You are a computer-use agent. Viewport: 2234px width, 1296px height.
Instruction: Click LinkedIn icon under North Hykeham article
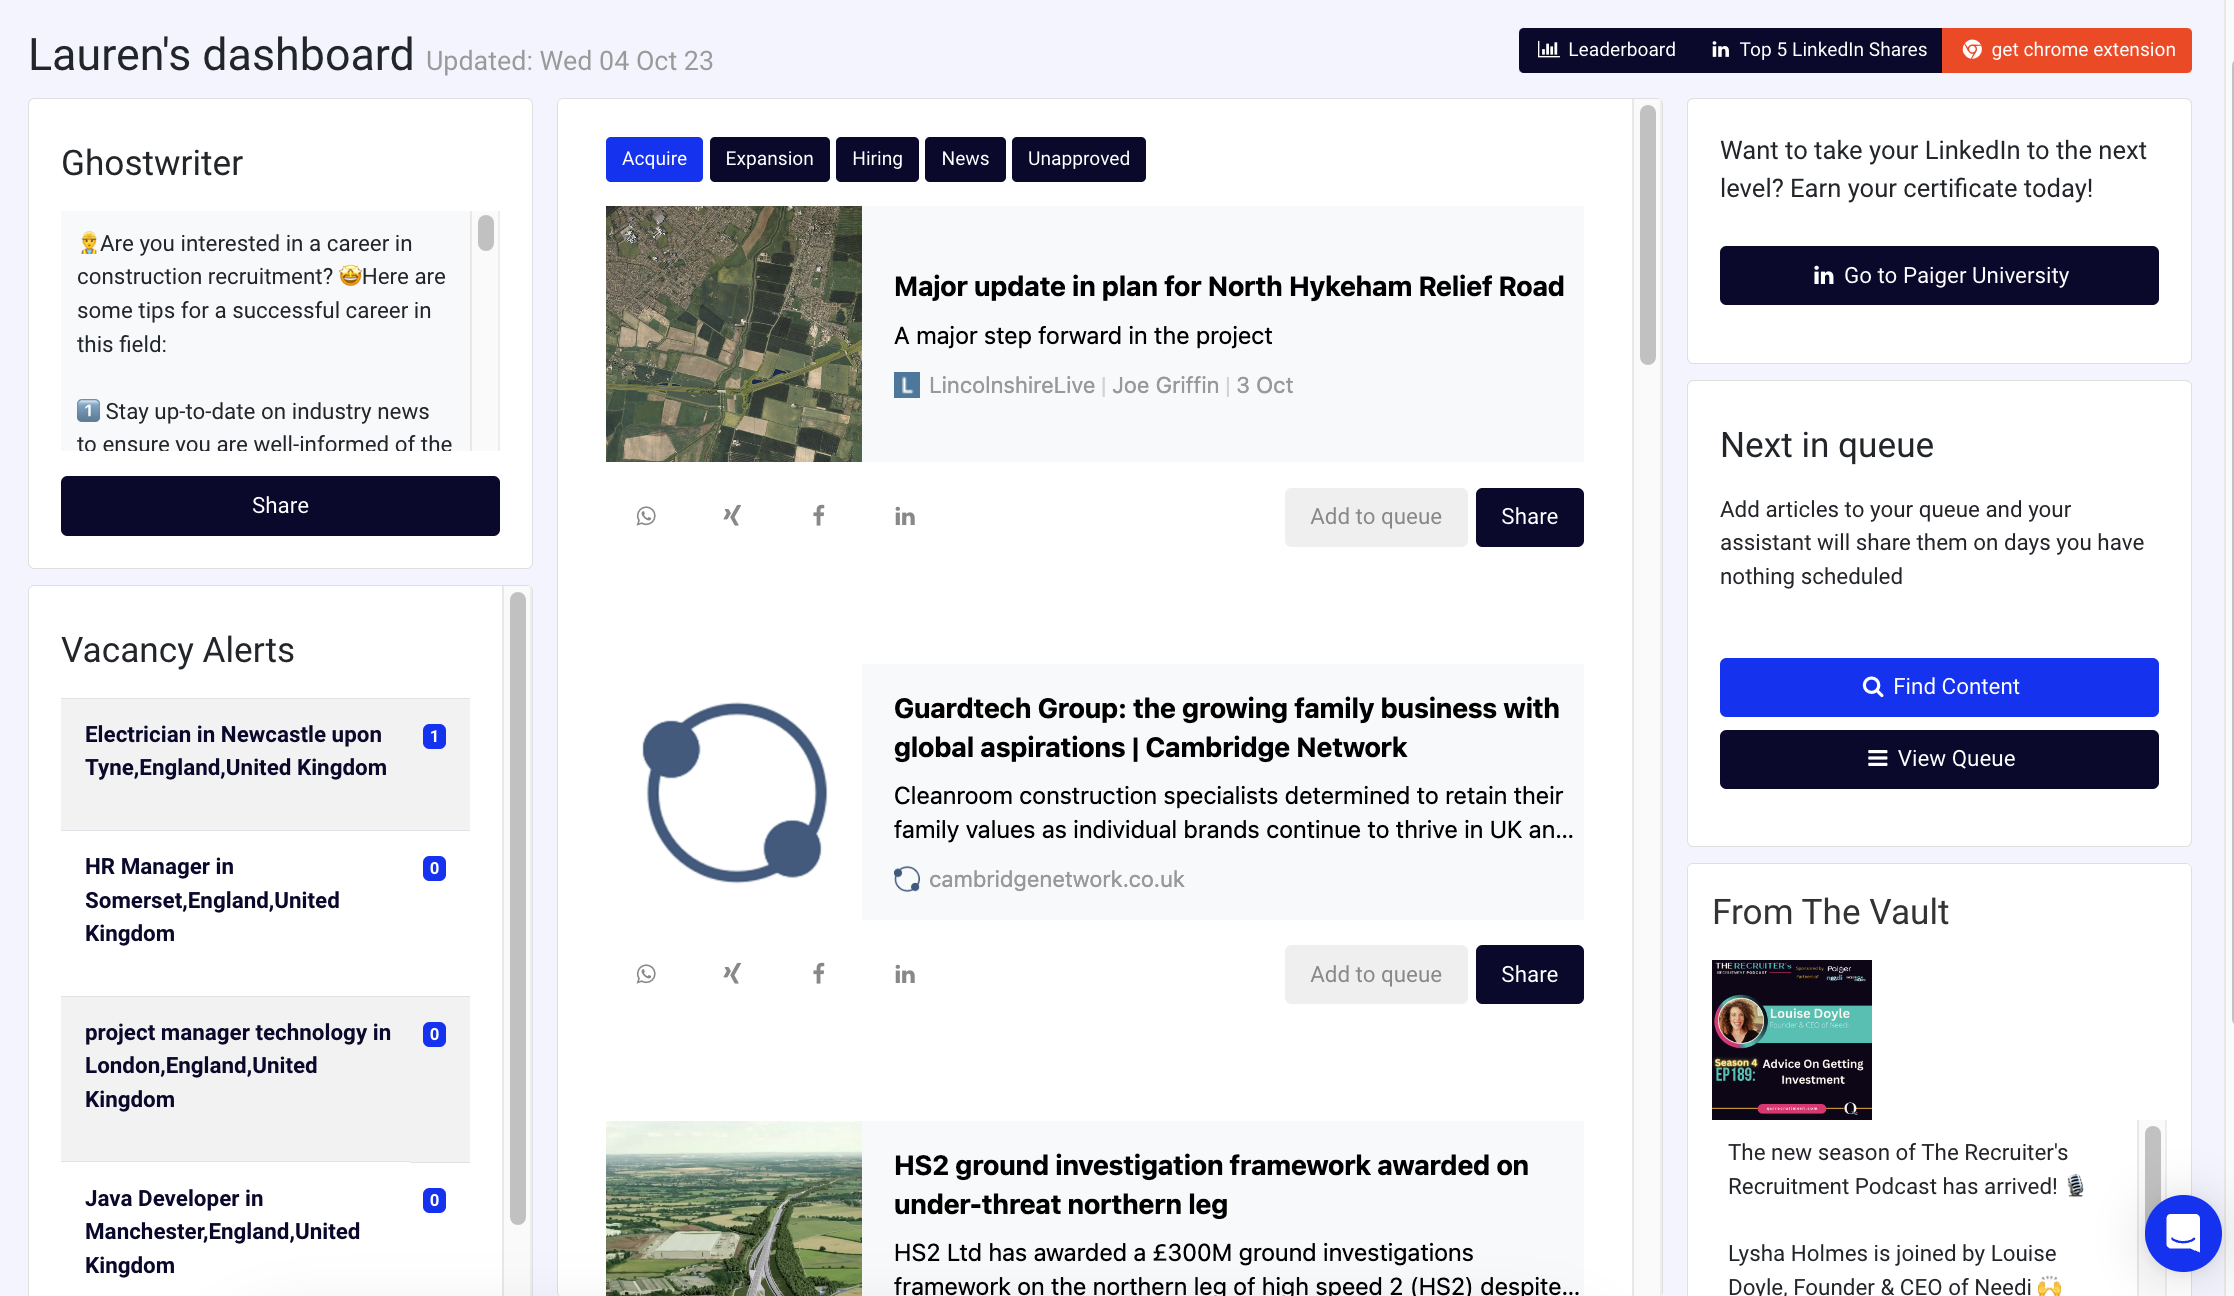[905, 516]
